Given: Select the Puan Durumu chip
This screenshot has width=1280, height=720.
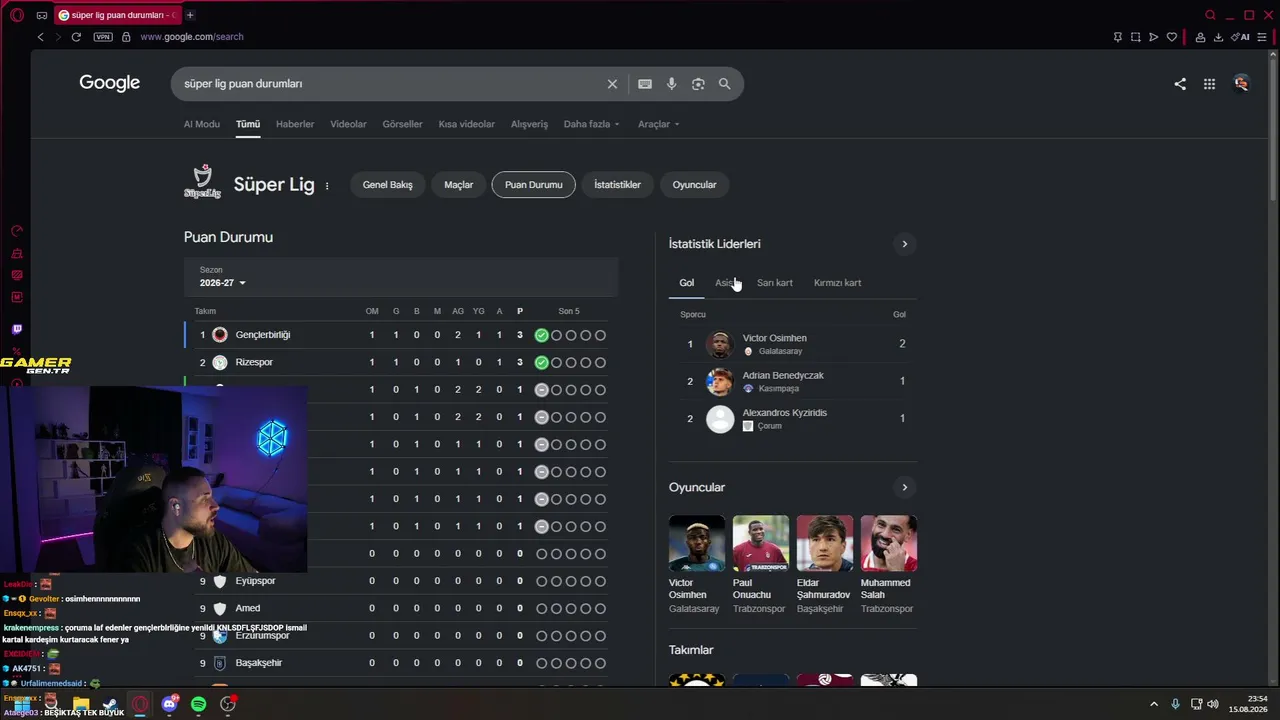Looking at the screenshot, I should (x=534, y=185).
